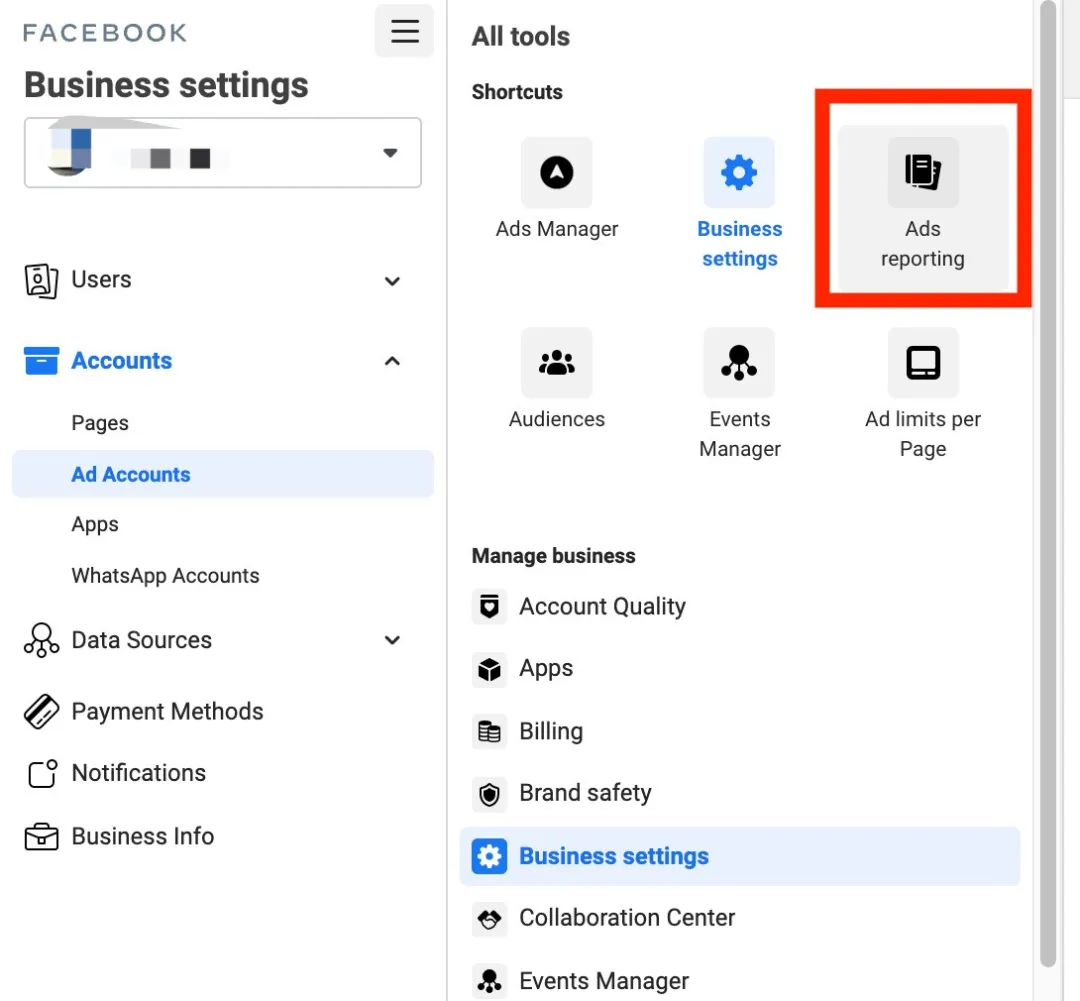Select Ad Accounts in the sidebar
Viewport: 1080px width, 1001px height.
131,475
